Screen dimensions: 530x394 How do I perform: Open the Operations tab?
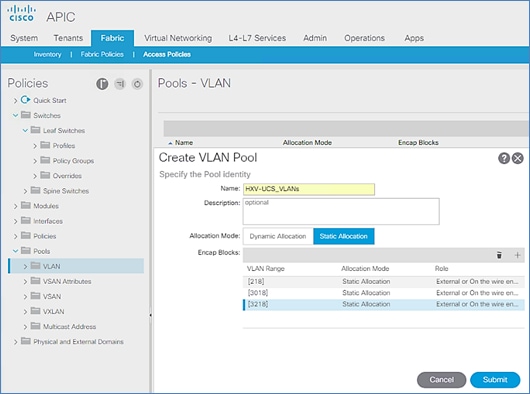pyautogui.click(x=364, y=38)
